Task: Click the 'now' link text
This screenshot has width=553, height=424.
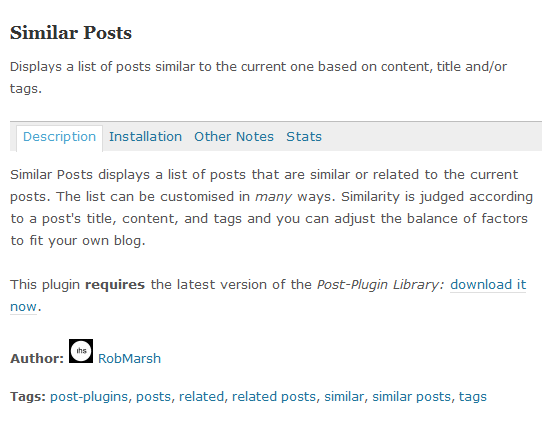Action: pyautogui.click(x=23, y=307)
